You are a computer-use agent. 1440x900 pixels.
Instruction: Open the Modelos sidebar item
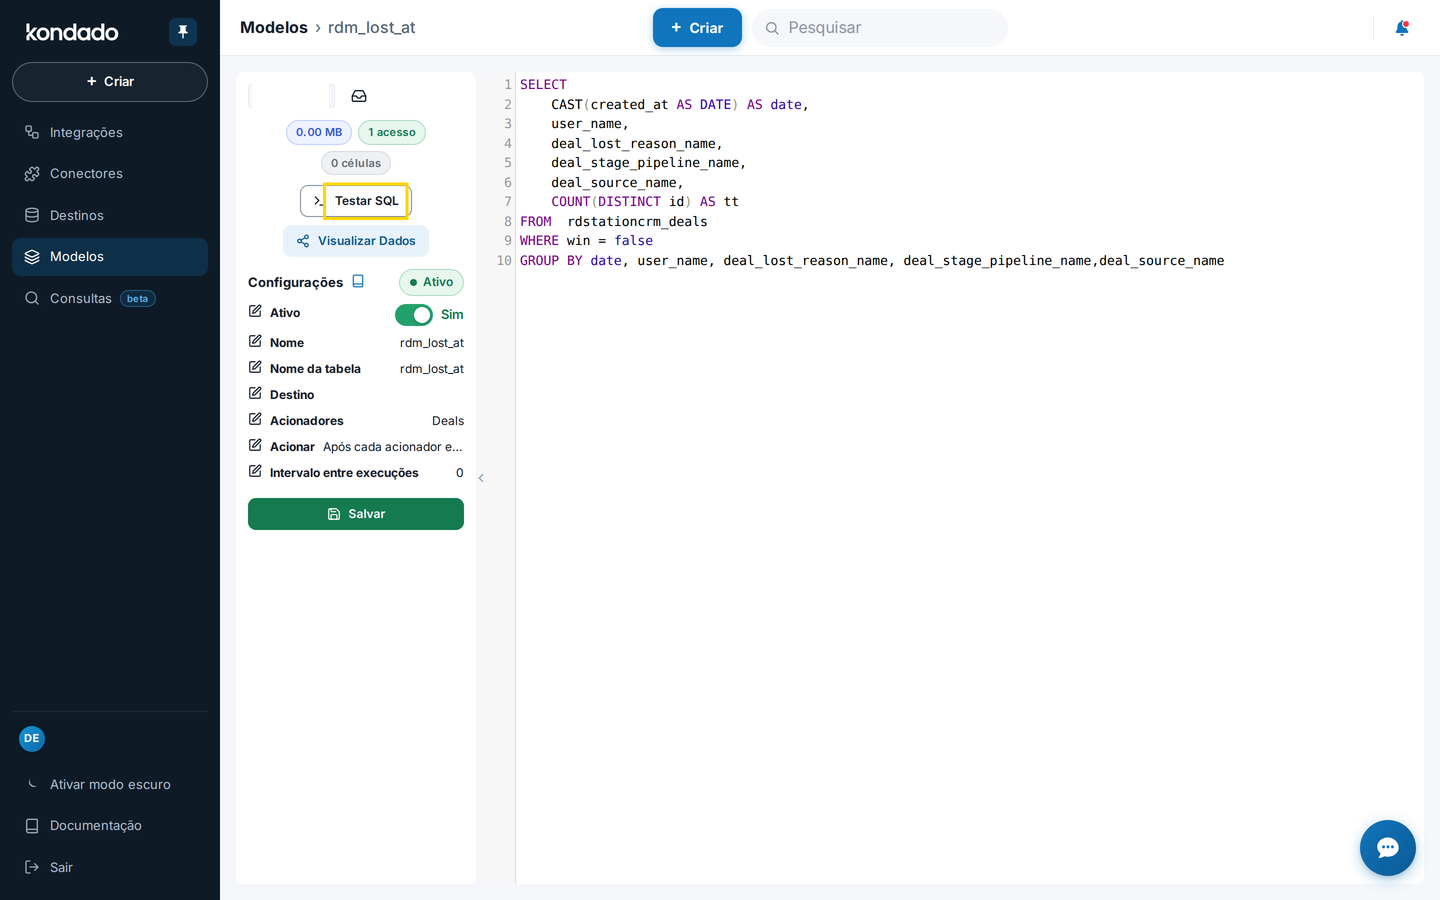[110, 257]
